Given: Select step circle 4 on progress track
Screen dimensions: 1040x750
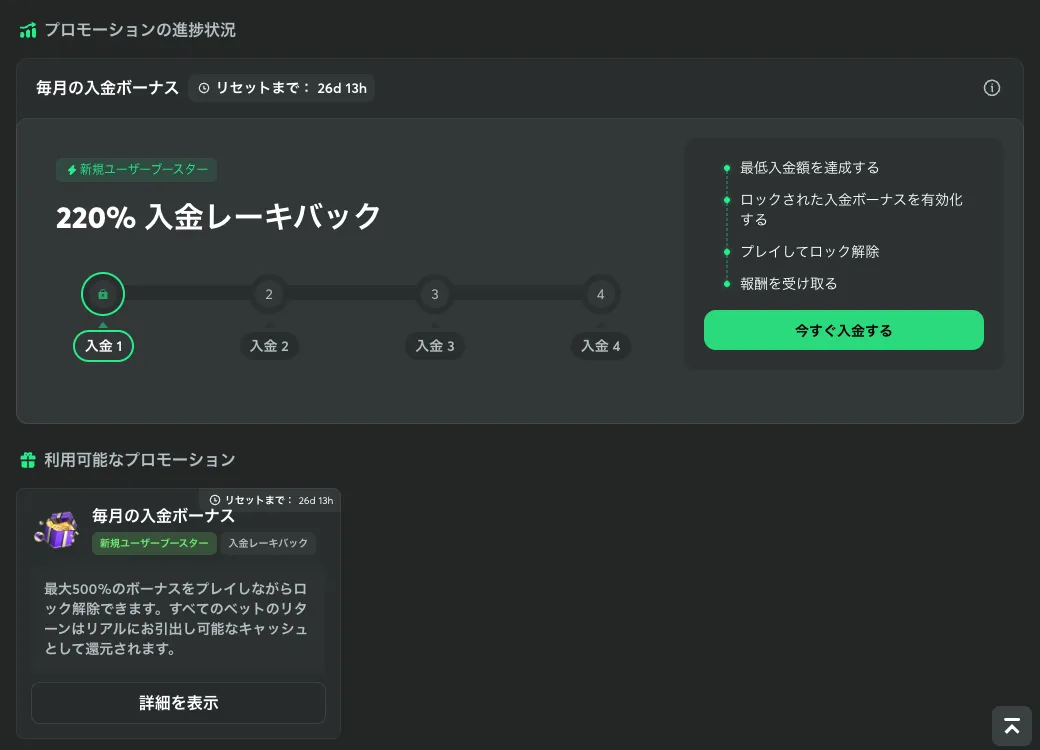Looking at the screenshot, I should tap(600, 294).
